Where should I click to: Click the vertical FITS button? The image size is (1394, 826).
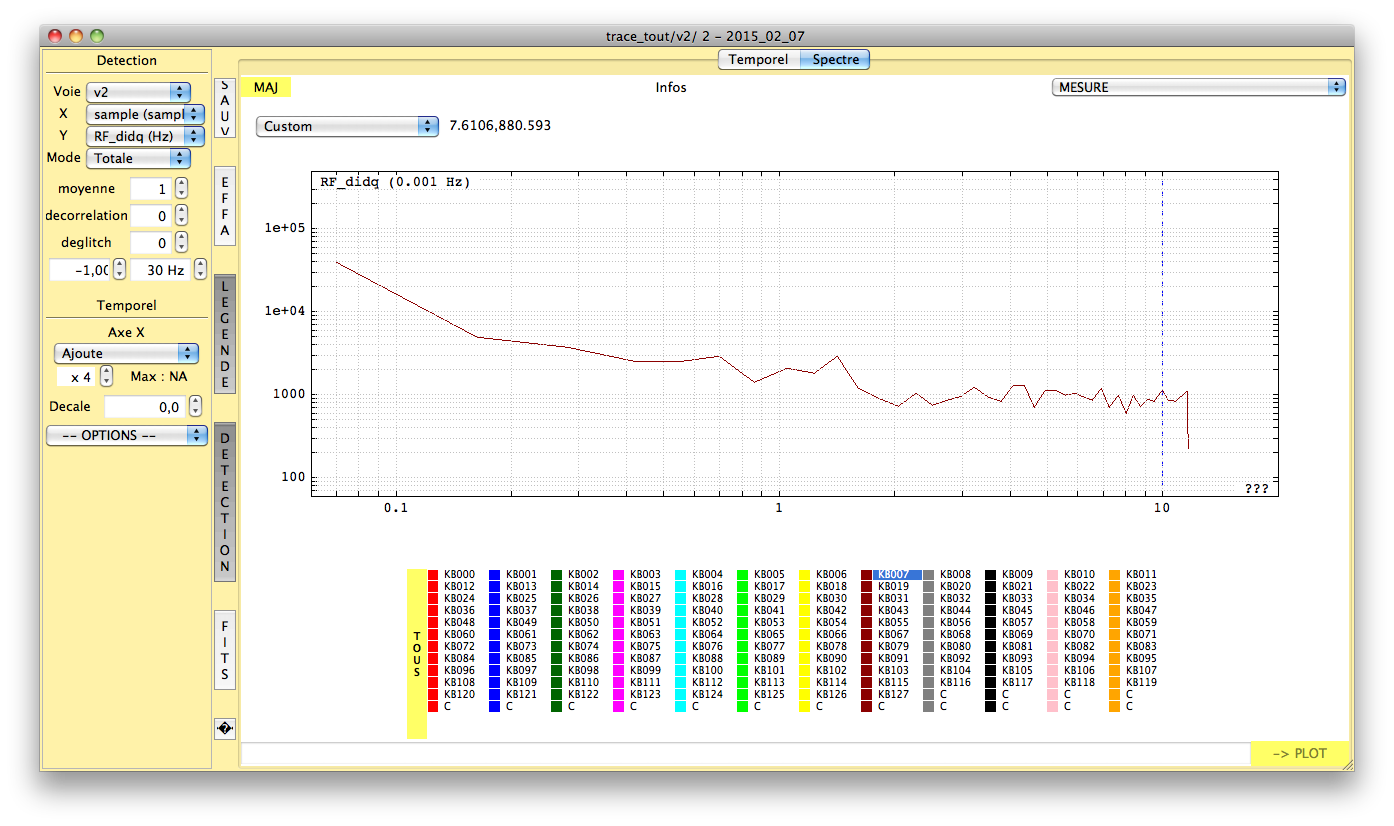pos(225,649)
